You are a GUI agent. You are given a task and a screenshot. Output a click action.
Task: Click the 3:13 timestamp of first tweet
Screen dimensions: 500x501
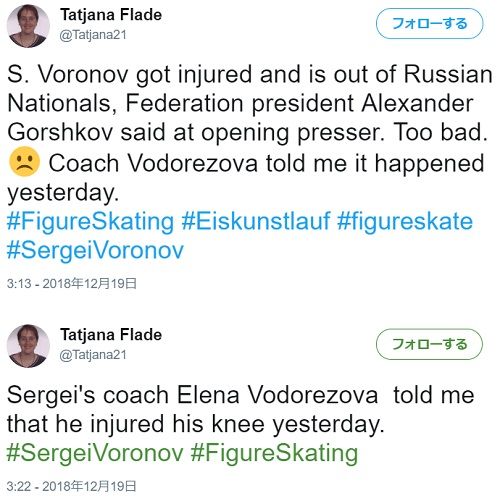pyautogui.click(x=72, y=284)
